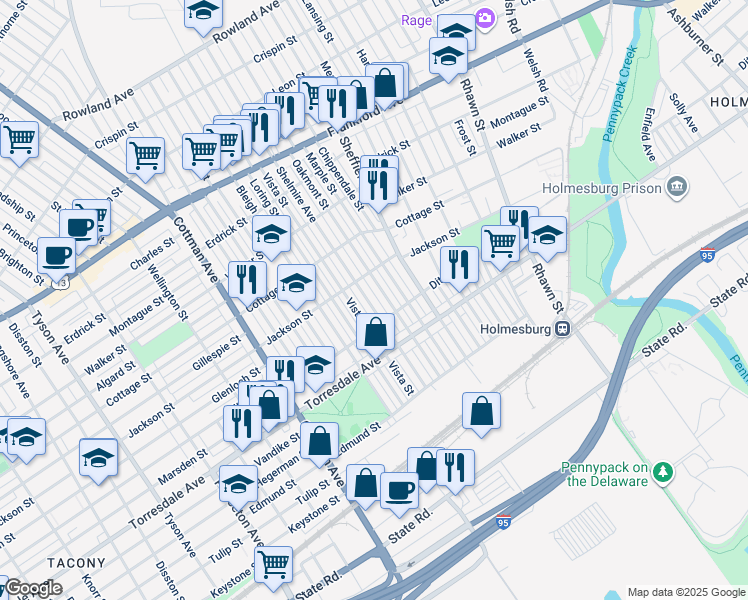748x600 pixels.
Task: Click the restaurant marker near Walker St and Sheffield
Action: [x=379, y=185]
